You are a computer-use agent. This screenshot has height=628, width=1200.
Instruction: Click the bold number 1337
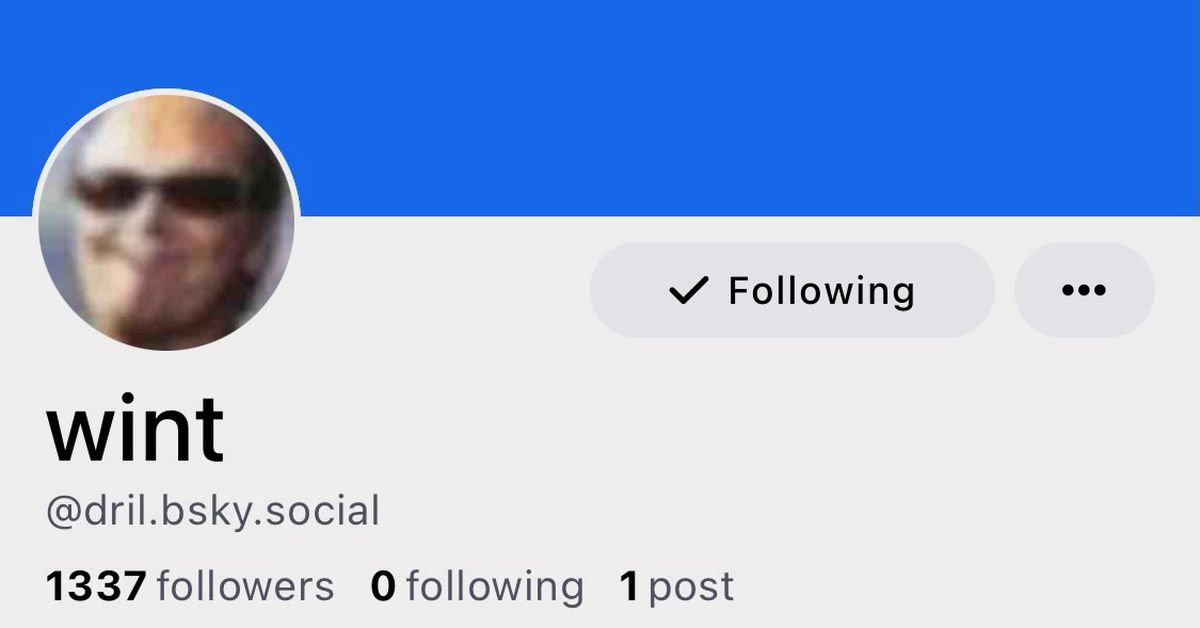click(x=96, y=586)
